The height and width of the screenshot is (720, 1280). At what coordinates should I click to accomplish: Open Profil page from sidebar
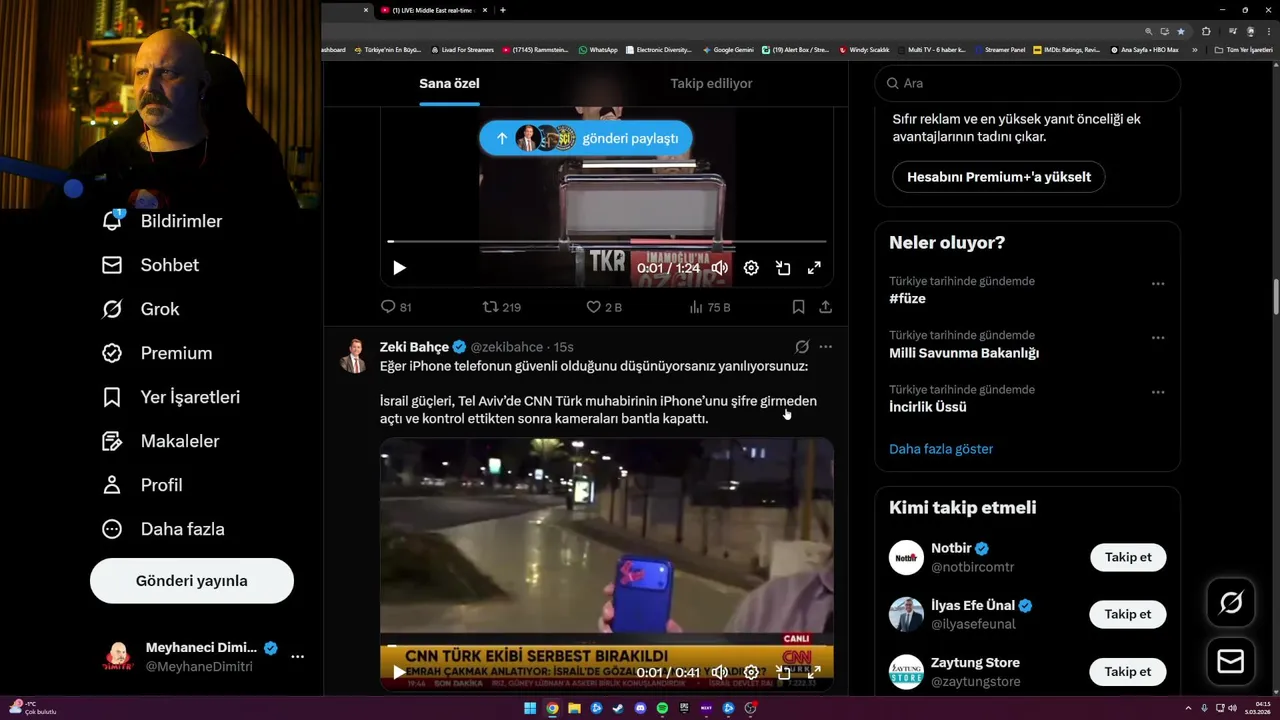[x=142, y=485]
